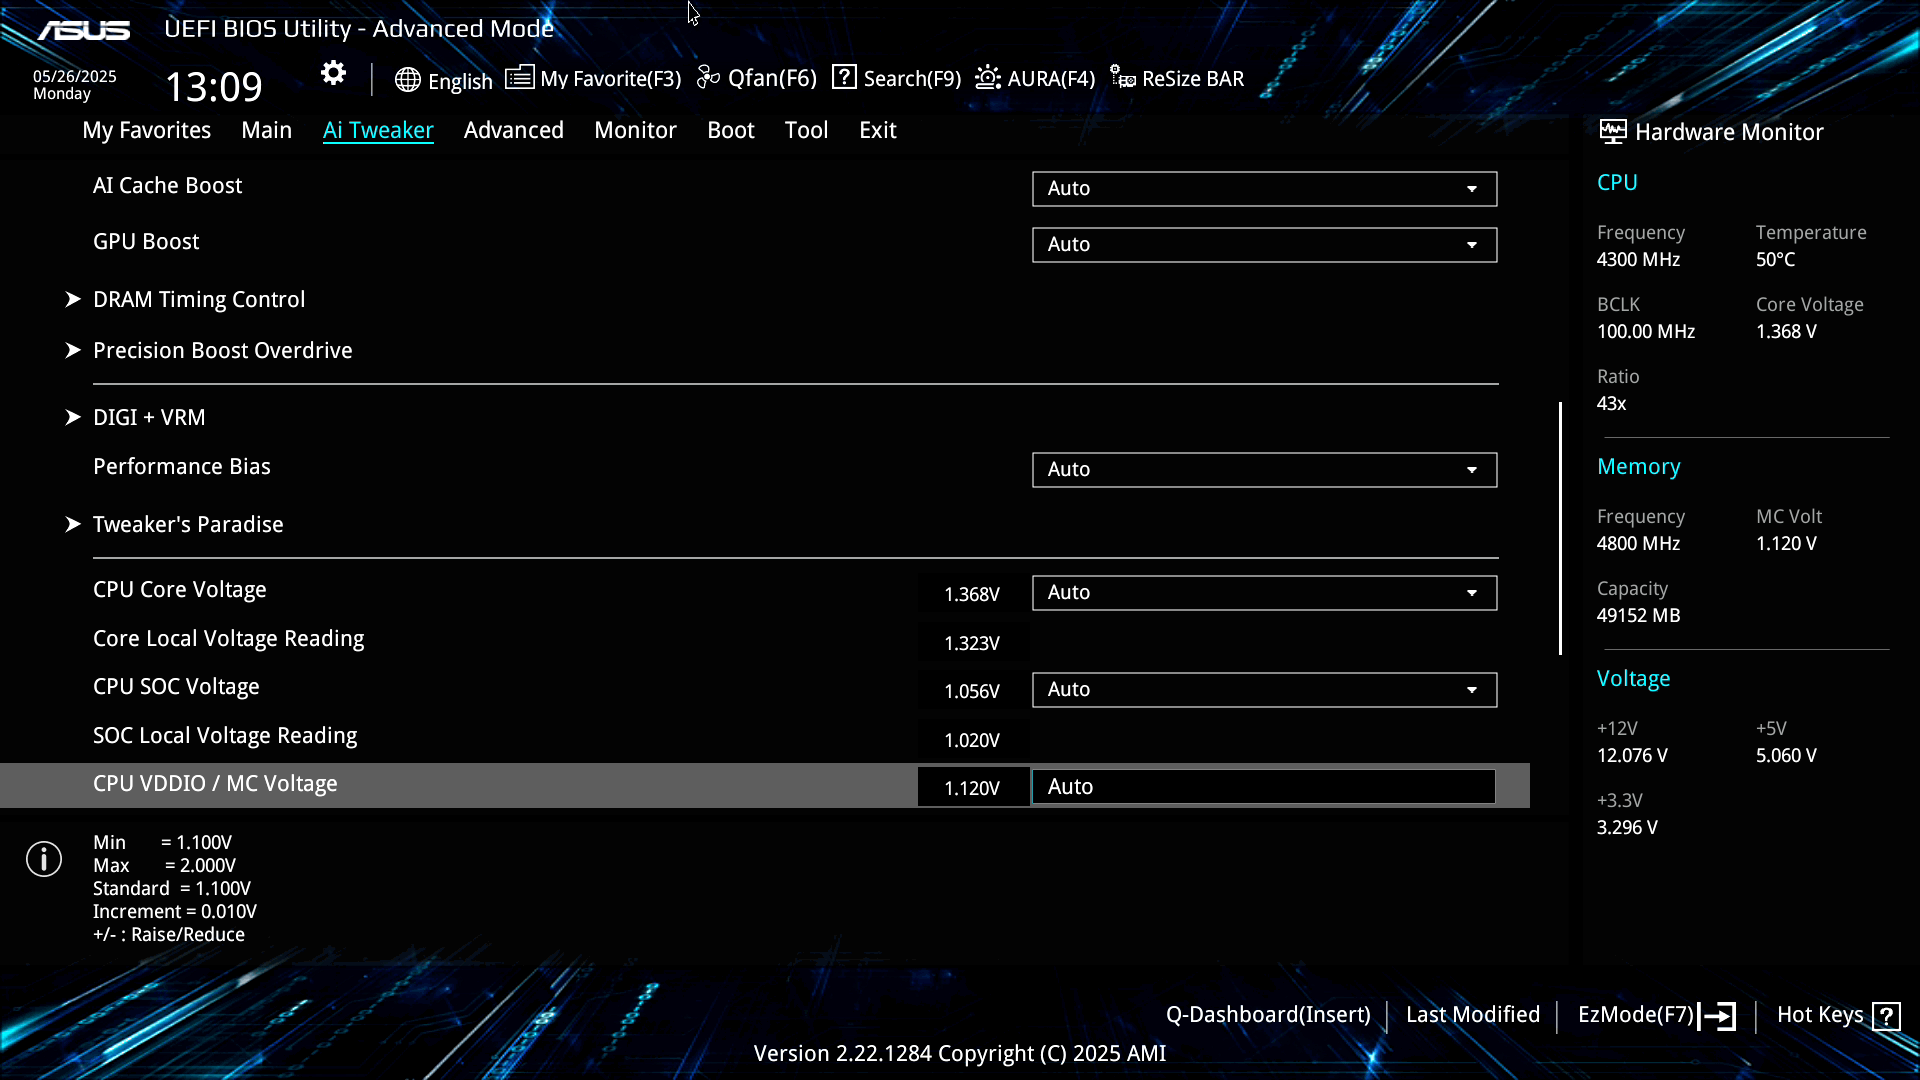
Task: Switch to the Monitor tab
Action: click(635, 131)
